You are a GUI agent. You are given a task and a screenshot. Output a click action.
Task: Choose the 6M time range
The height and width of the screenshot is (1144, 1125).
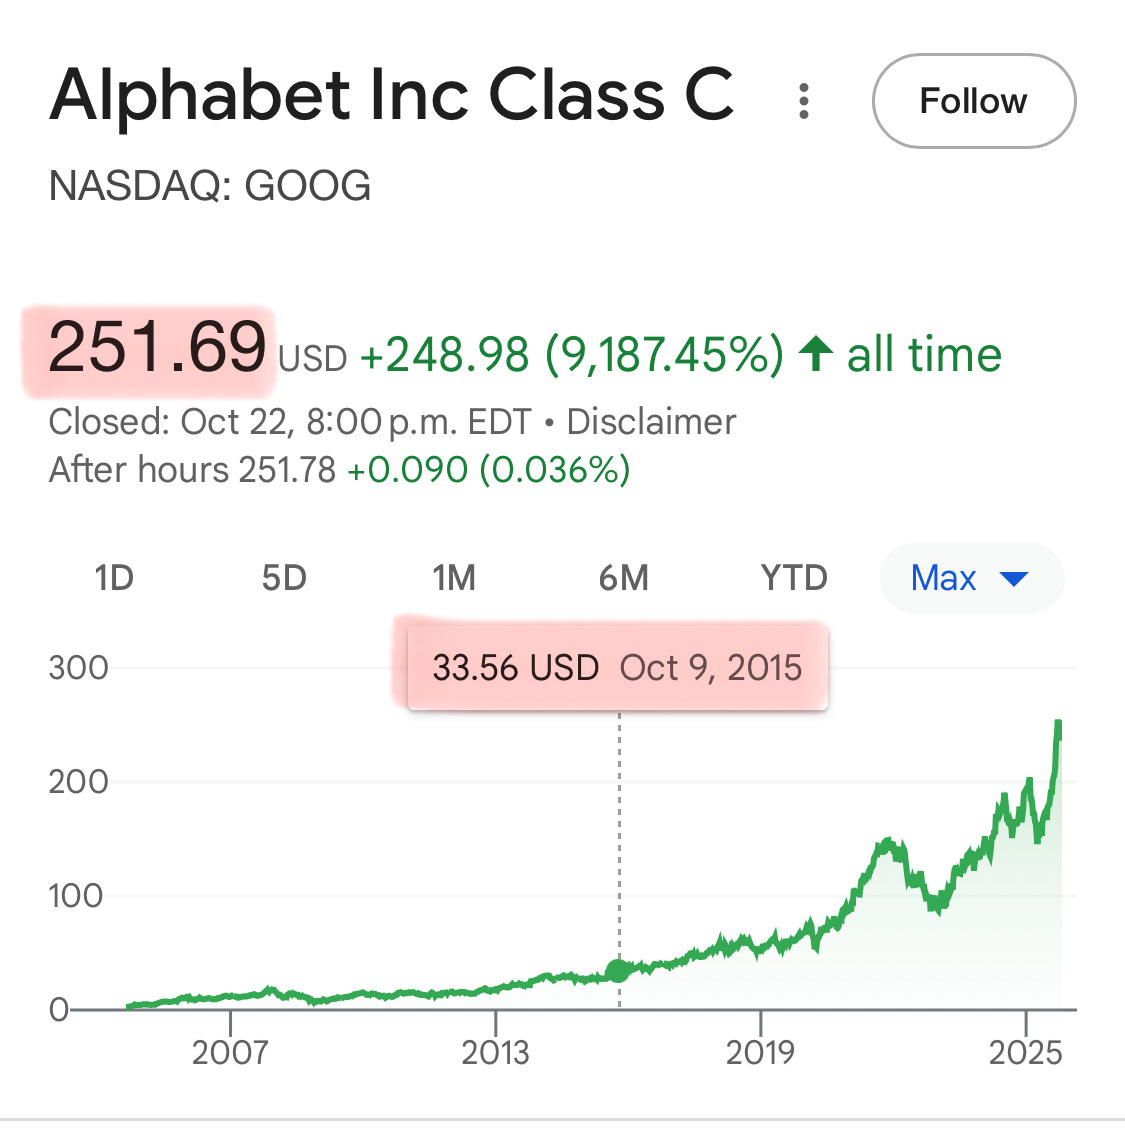click(624, 578)
